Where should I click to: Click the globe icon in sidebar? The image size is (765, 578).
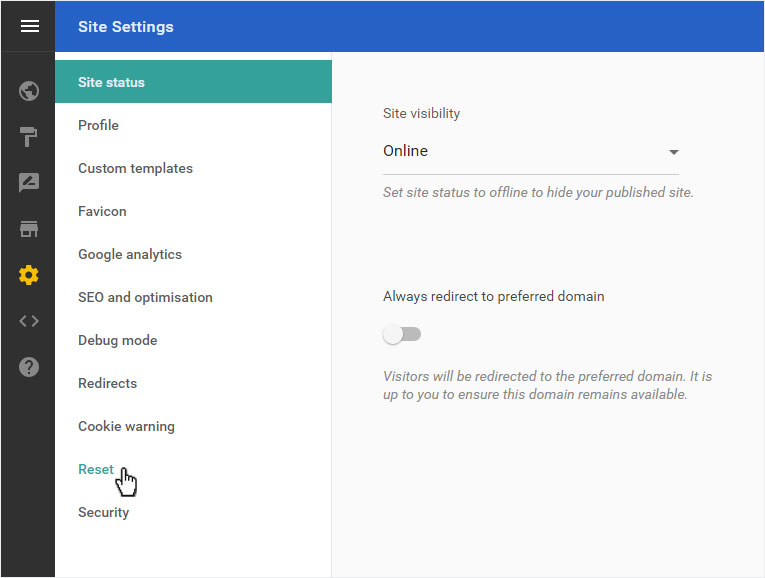pyautogui.click(x=29, y=91)
